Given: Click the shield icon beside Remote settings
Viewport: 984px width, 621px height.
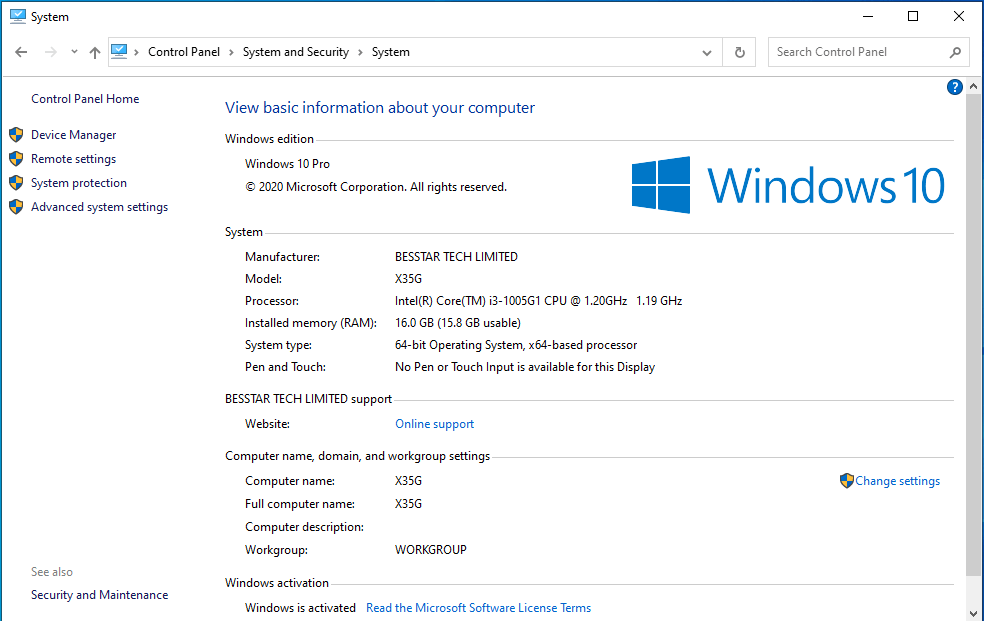Looking at the screenshot, I should click(16, 159).
